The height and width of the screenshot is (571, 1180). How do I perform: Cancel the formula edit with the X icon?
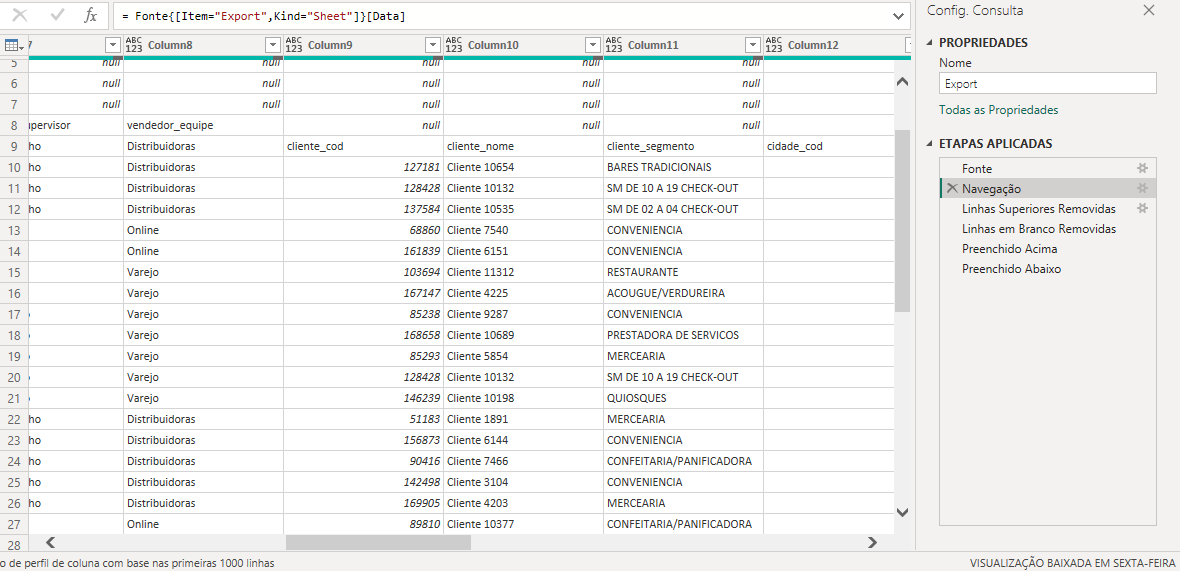[20, 15]
